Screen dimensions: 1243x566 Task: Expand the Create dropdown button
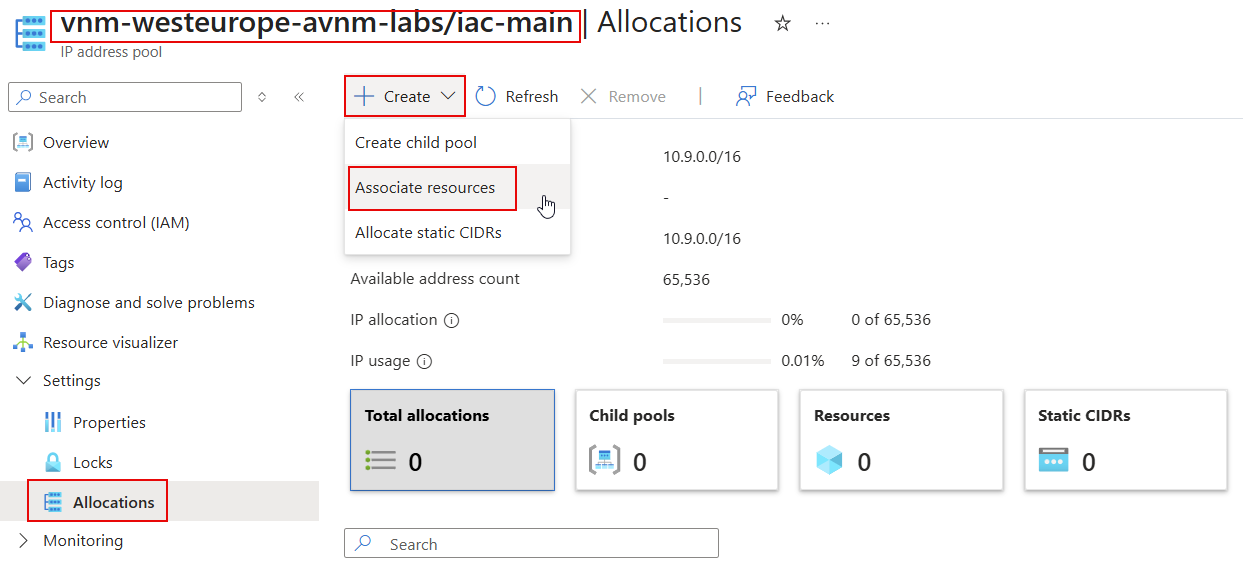coord(405,97)
